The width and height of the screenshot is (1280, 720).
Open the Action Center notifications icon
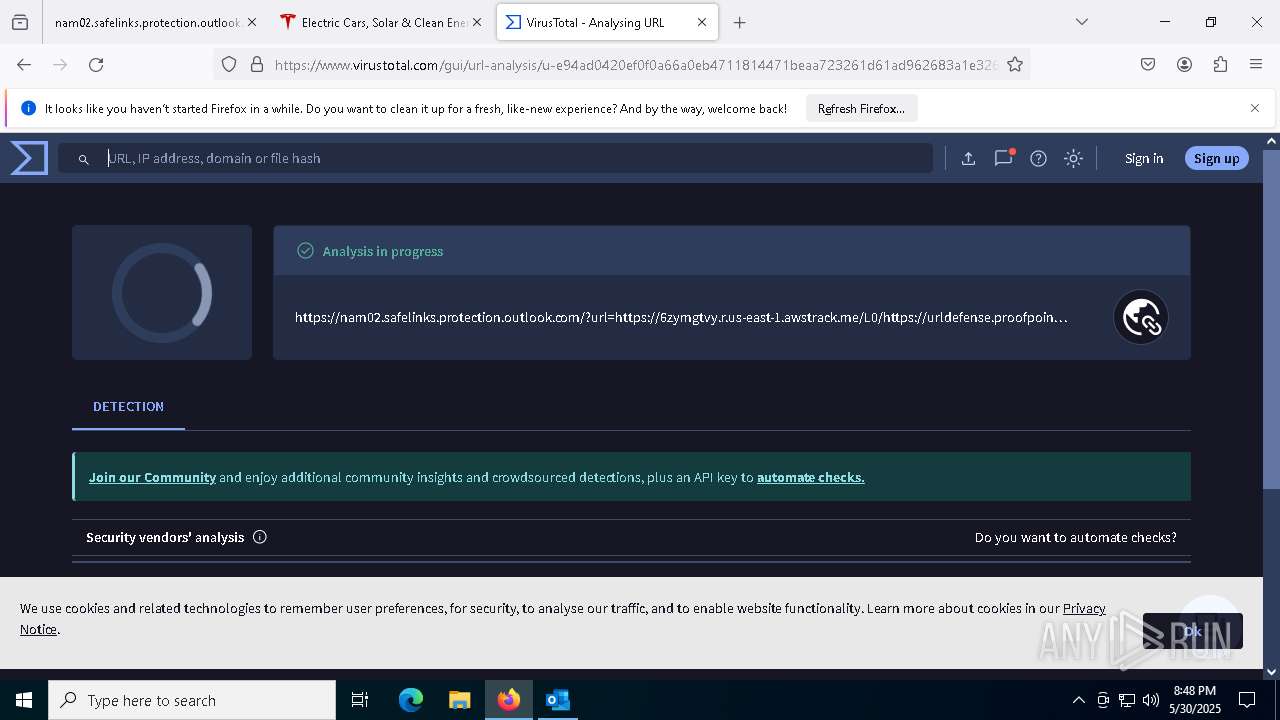(x=1247, y=700)
